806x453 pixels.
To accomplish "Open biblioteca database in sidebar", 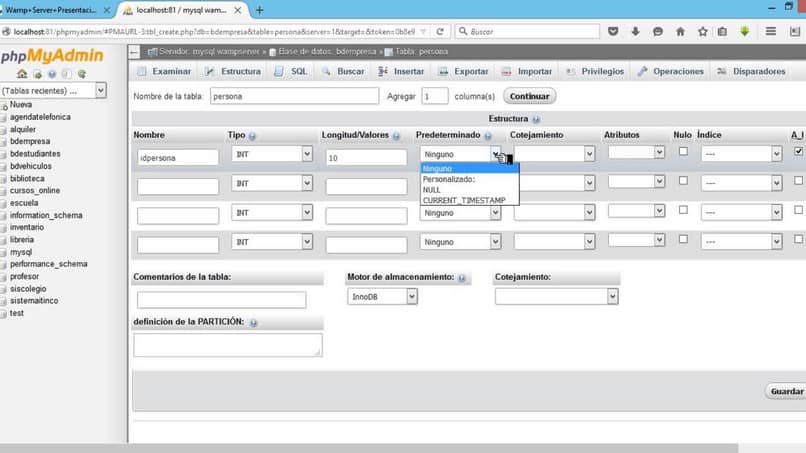I will pos(27,178).
